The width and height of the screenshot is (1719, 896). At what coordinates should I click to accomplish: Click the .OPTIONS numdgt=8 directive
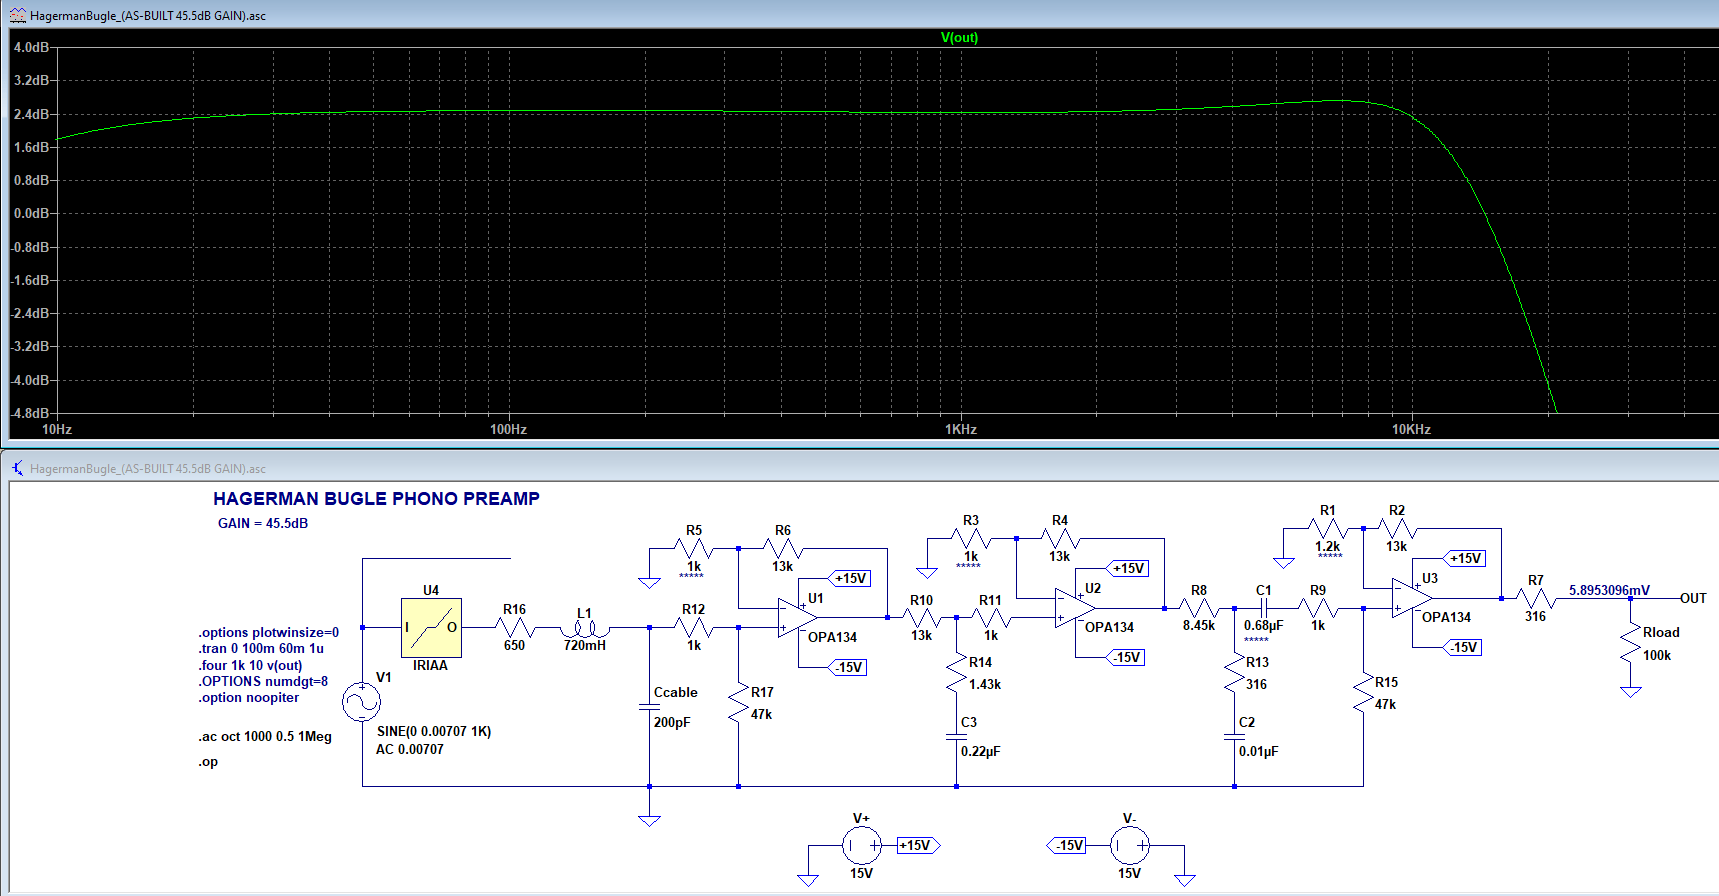[x=263, y=681]
